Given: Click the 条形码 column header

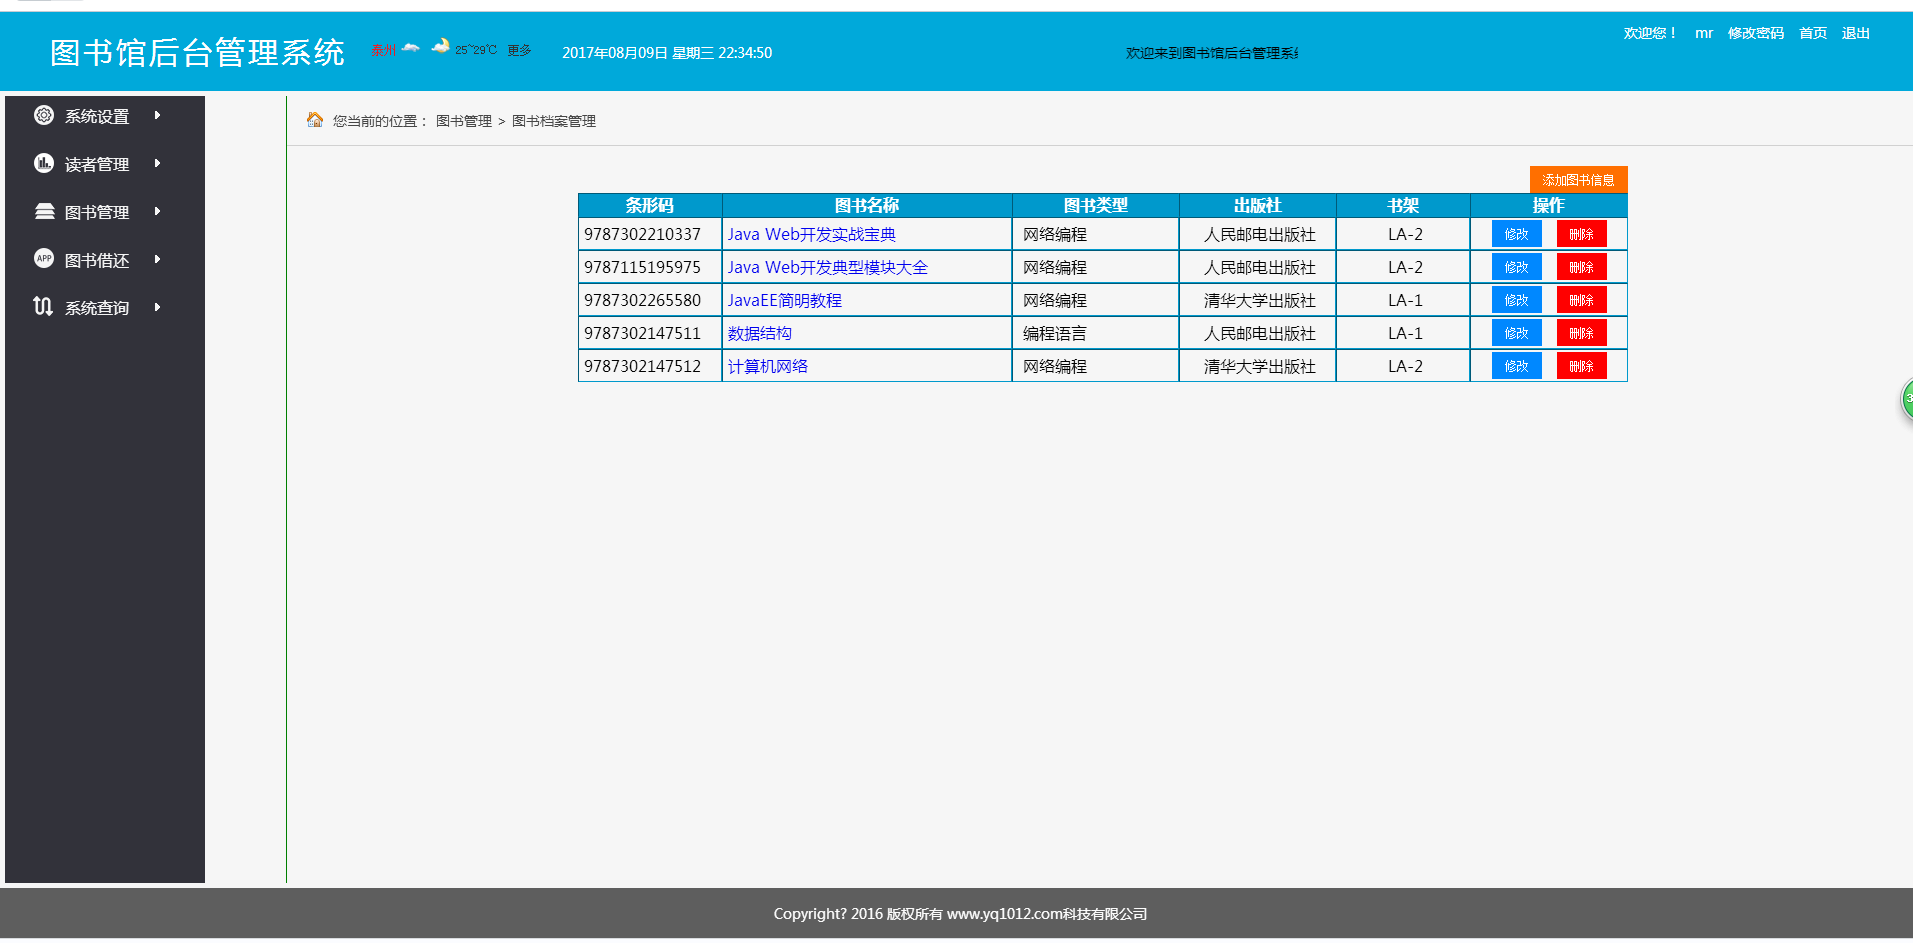Looking at the screenshot, I should (650, 205).
